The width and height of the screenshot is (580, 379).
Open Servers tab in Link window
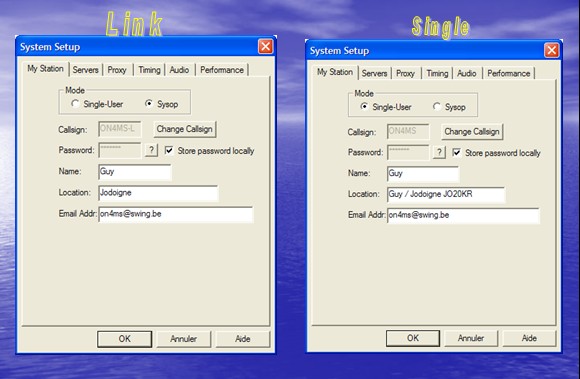point(85,70)
